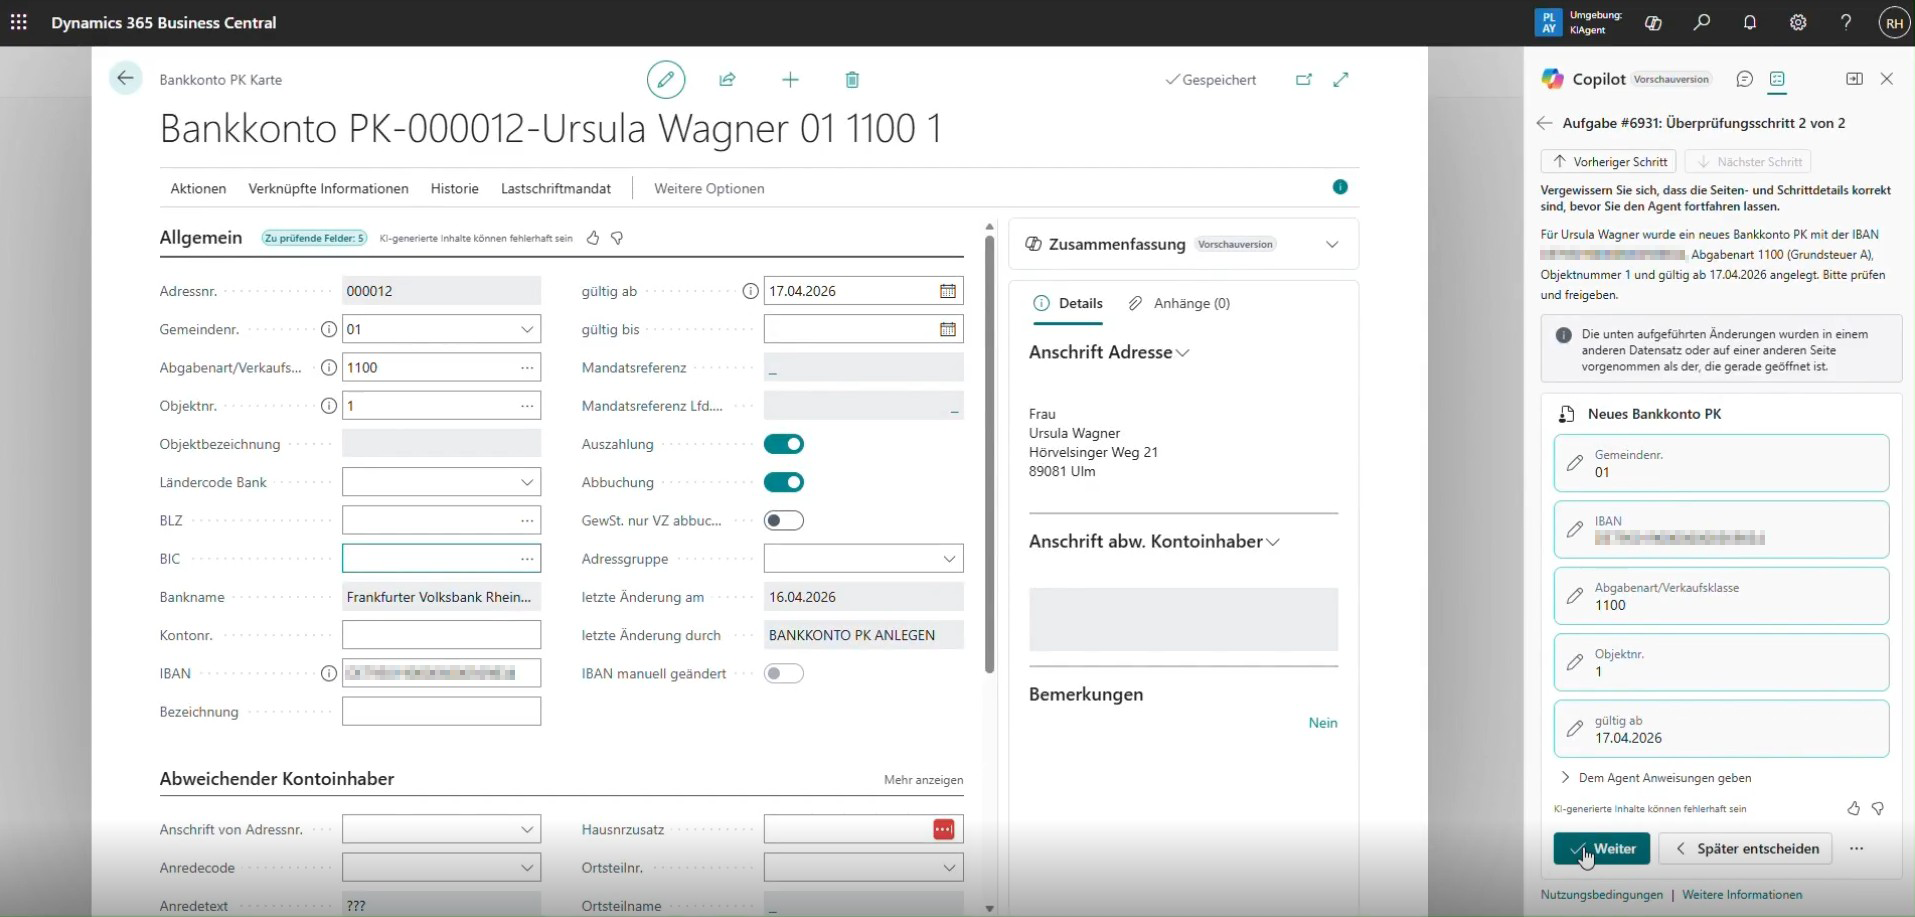Open the Lastschriftmandat menu
The height and width of the screenshot is (917, 1915).
tap(556, 188)
